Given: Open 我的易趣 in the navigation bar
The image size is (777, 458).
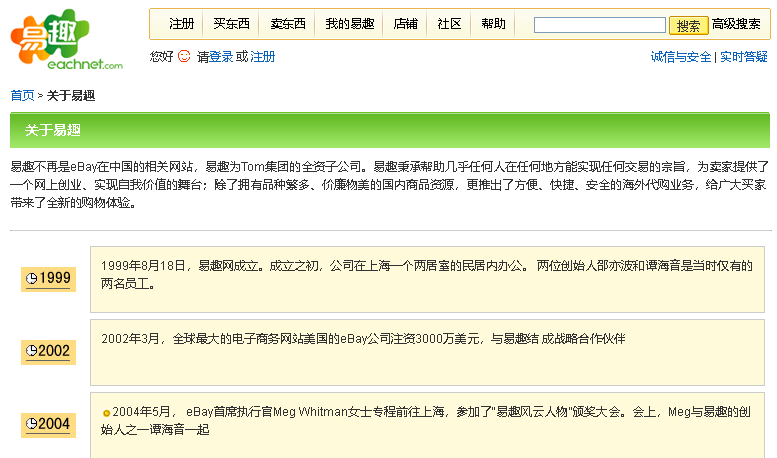Looking at the screenshot, I should (350, 24).
